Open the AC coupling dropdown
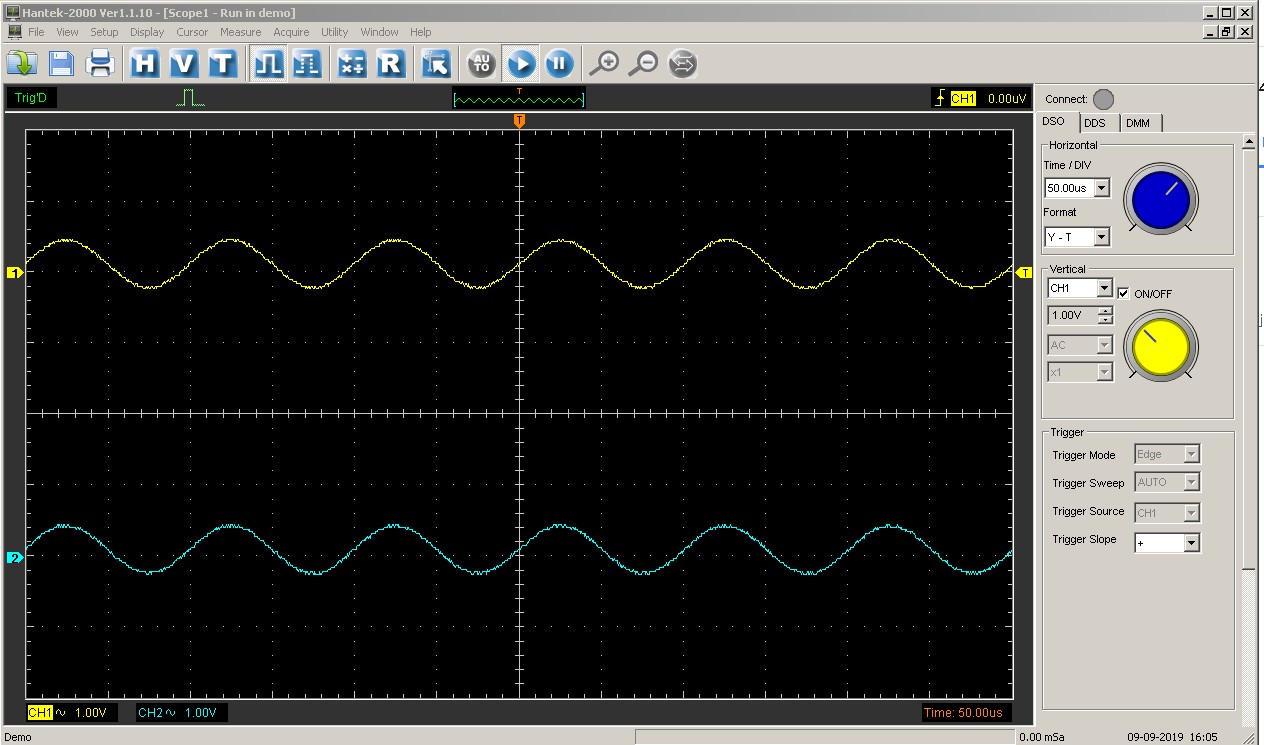Screen dimensions: 1264x745 coord(1104,345)
